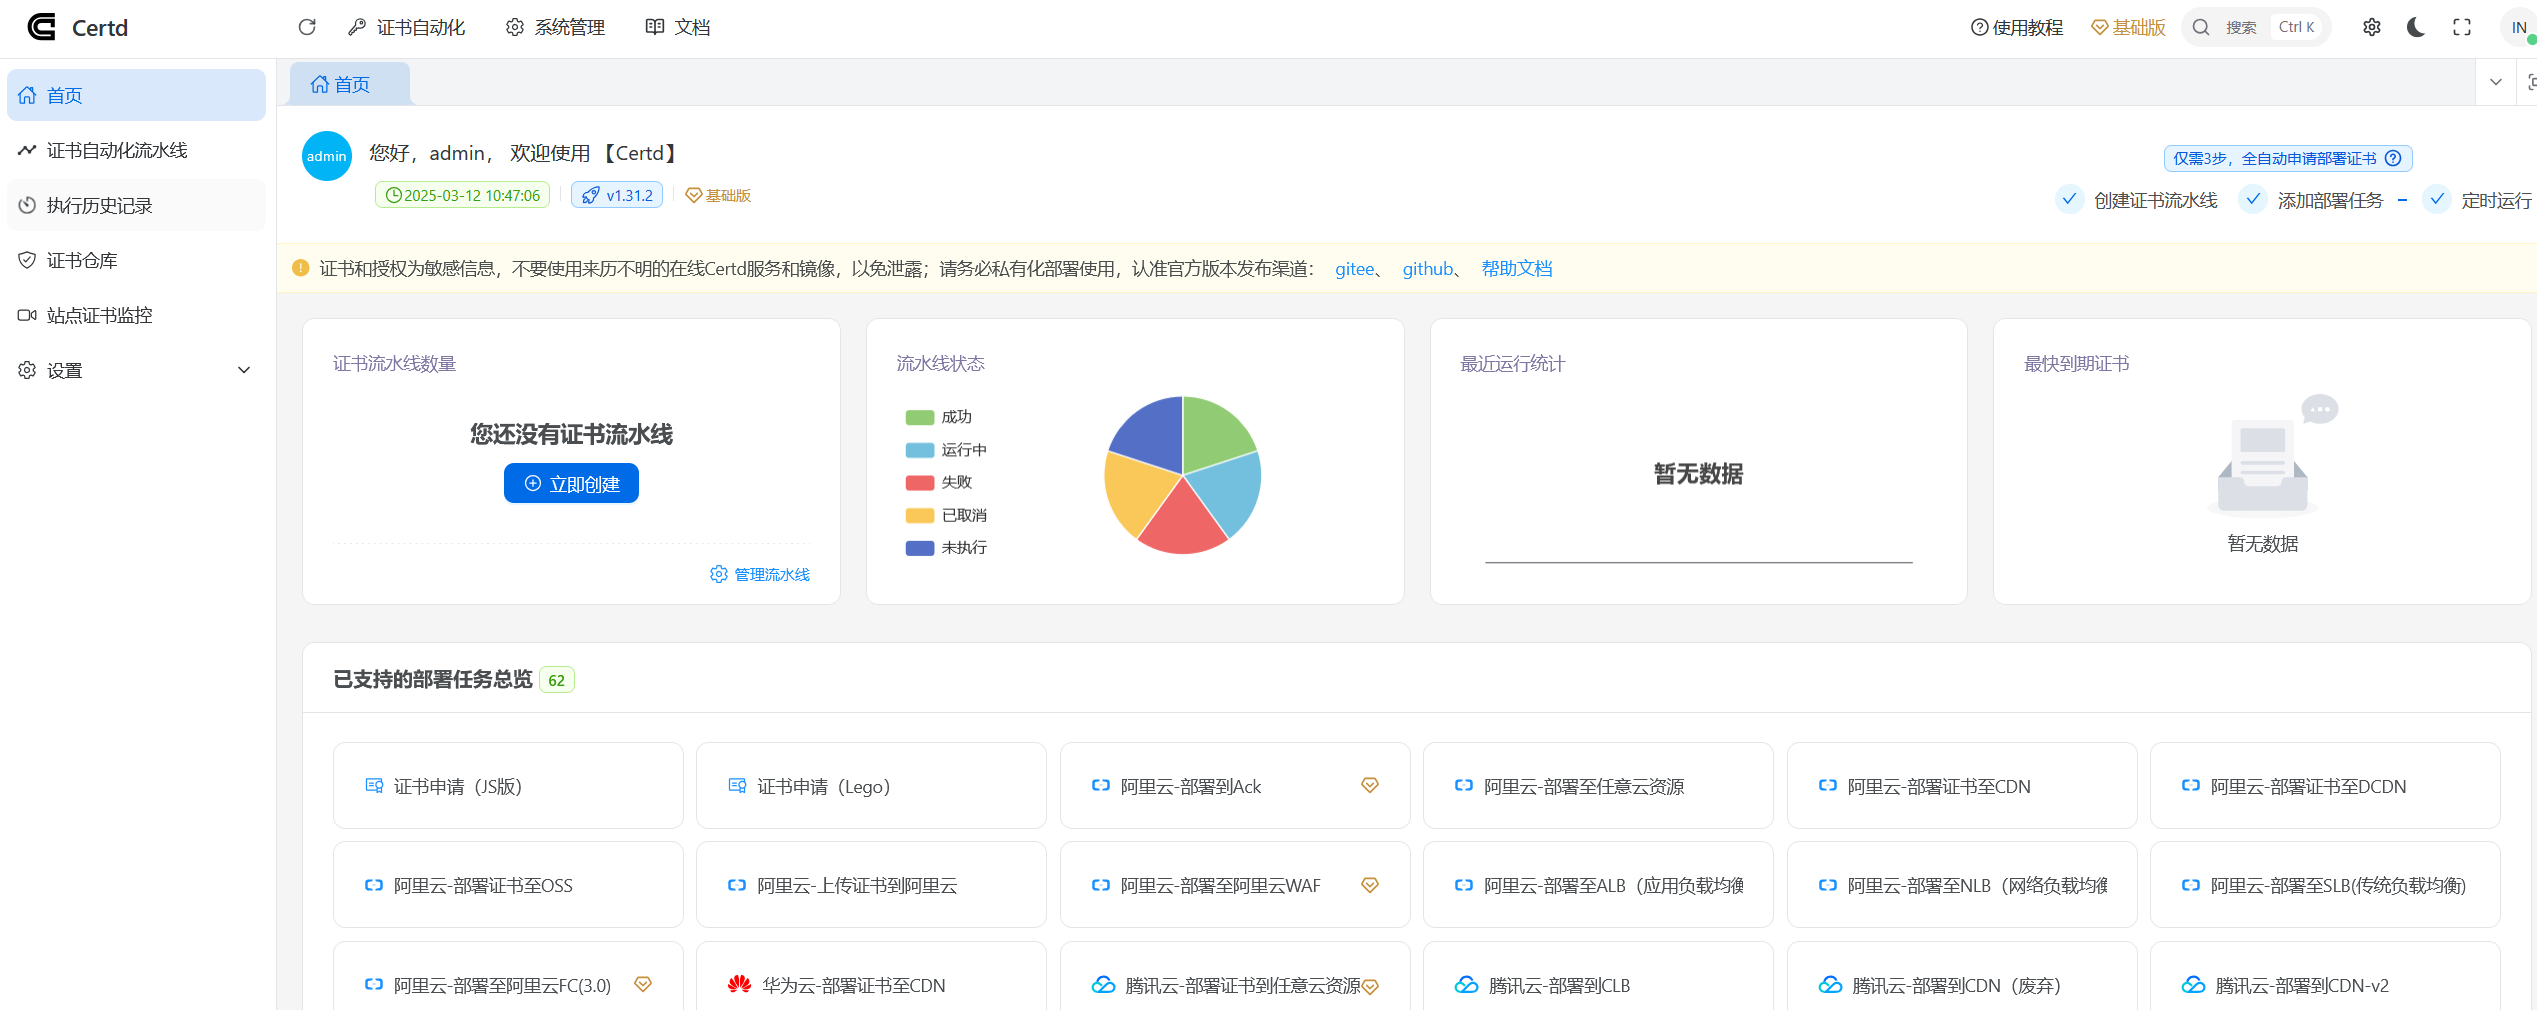Click the admin avatar circle
This screenshot has height=1010, width=2537.
(x=327, y=156)
